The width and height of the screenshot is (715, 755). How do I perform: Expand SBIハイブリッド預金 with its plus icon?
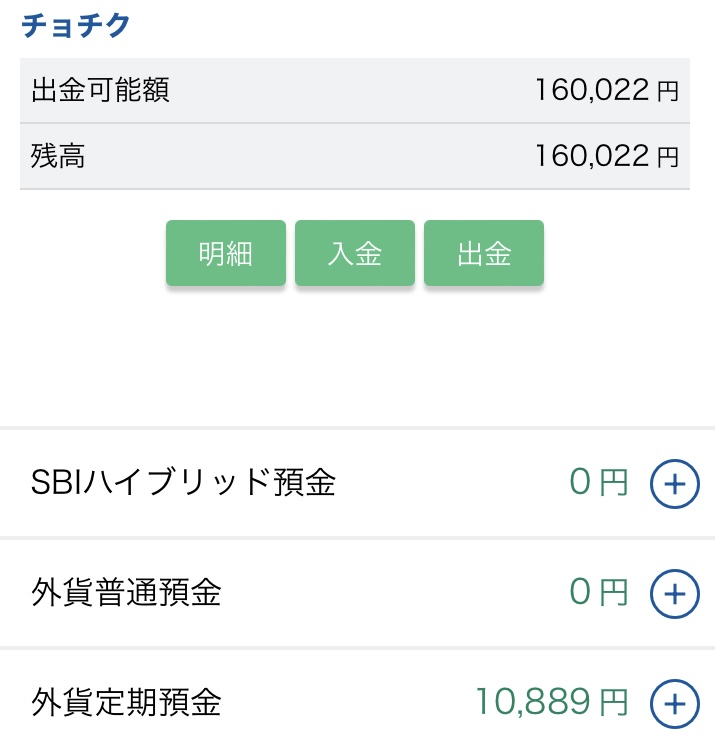tap(675, 484)
